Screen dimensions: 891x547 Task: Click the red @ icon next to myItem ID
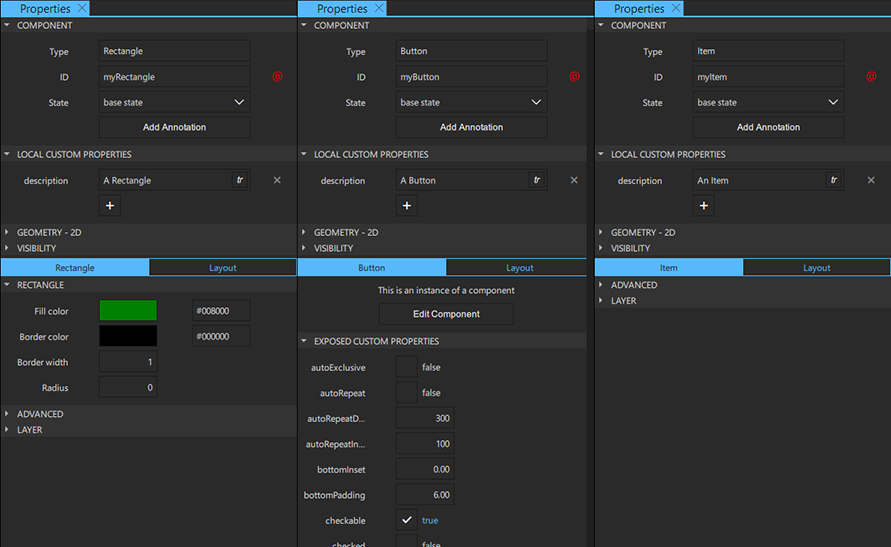point(871,76)
